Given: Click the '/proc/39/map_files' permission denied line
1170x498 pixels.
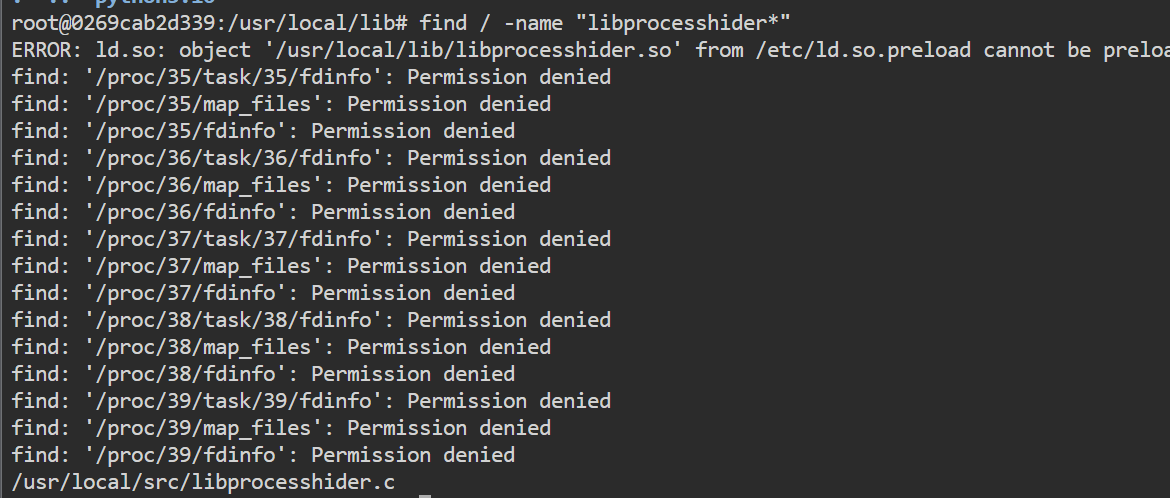Looking at the screenshot, I should (281, 428).
